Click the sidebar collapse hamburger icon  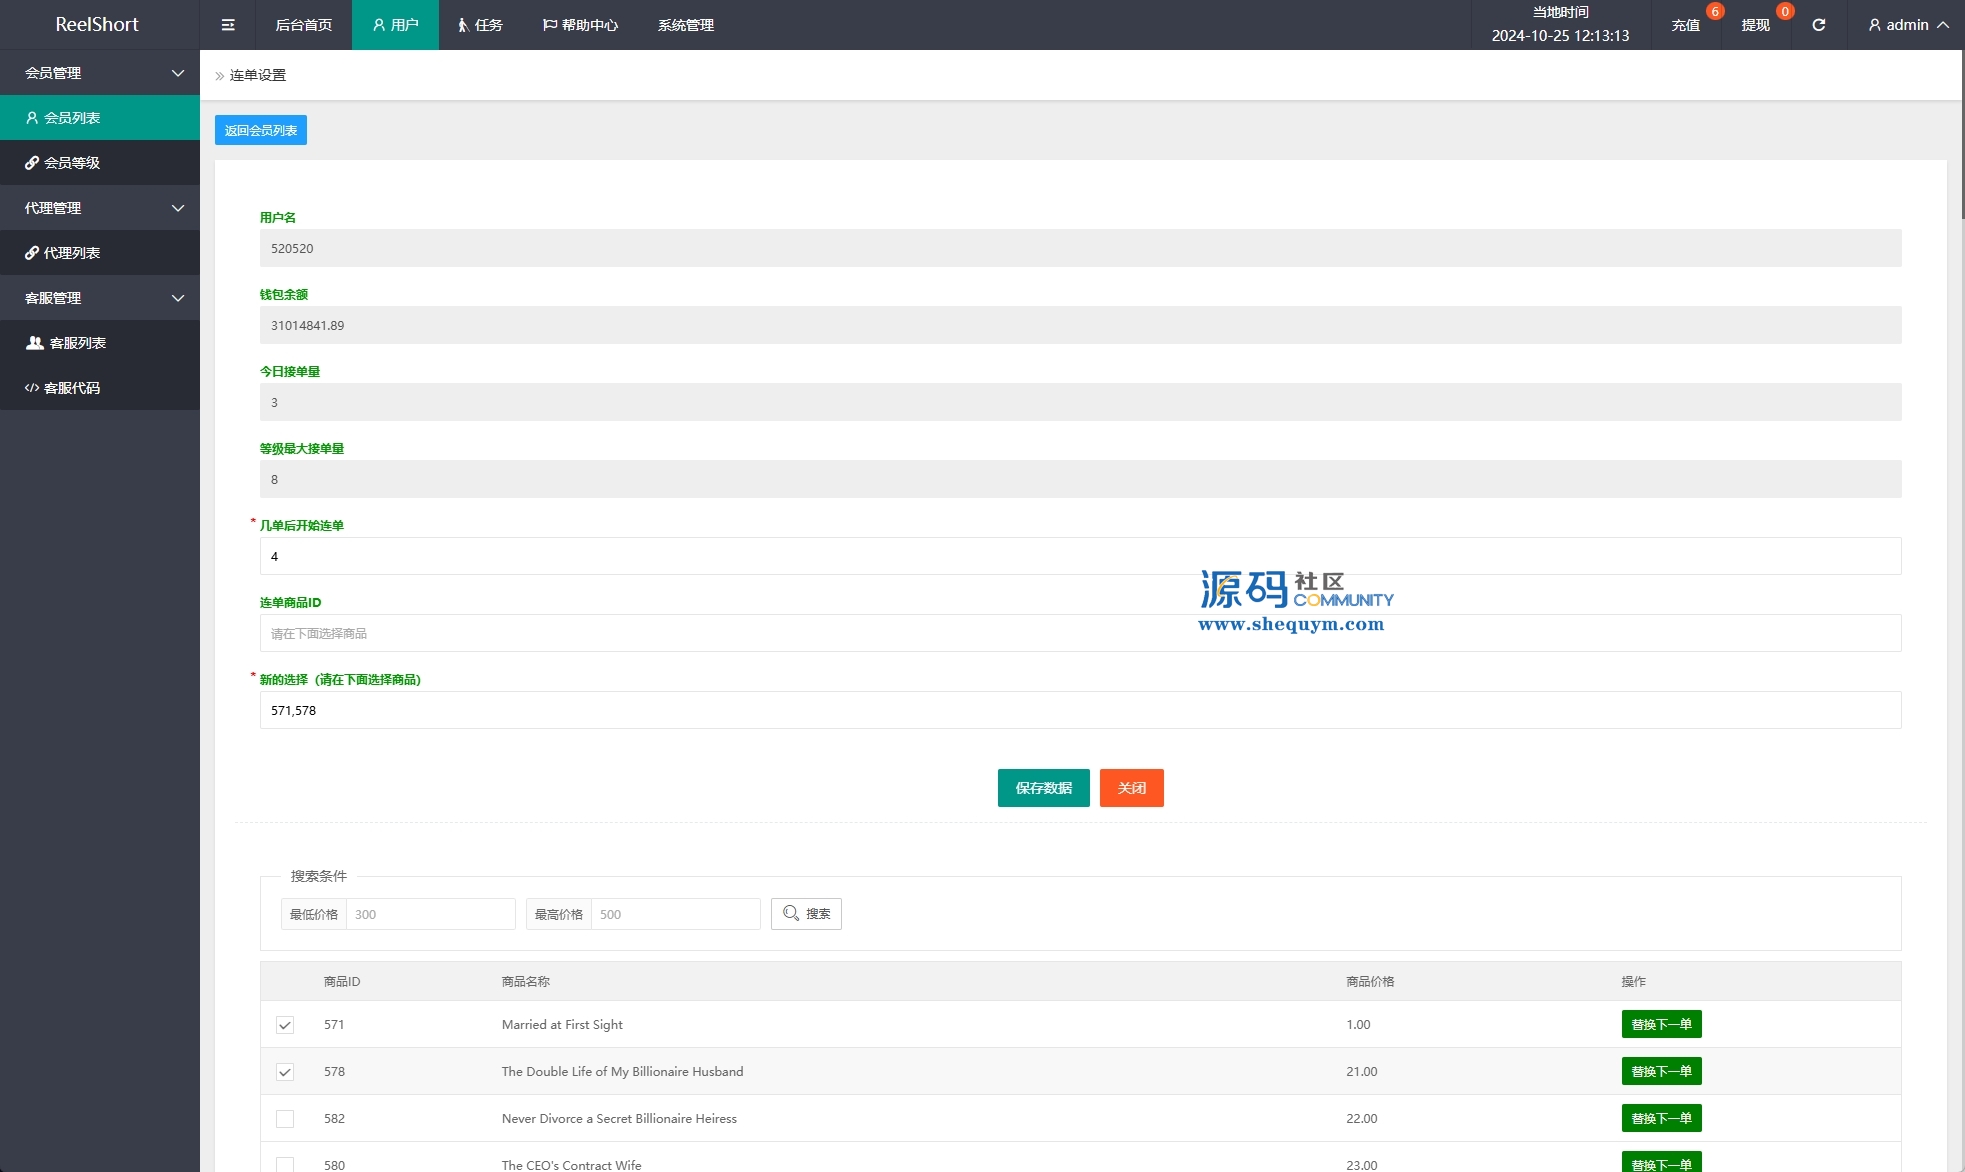[228, 25]
